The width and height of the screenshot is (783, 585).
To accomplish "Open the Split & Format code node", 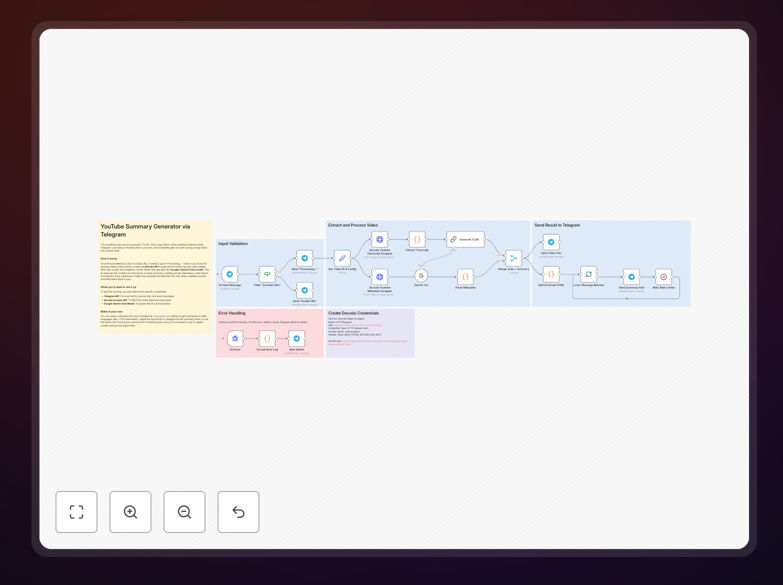I will 551,274.
